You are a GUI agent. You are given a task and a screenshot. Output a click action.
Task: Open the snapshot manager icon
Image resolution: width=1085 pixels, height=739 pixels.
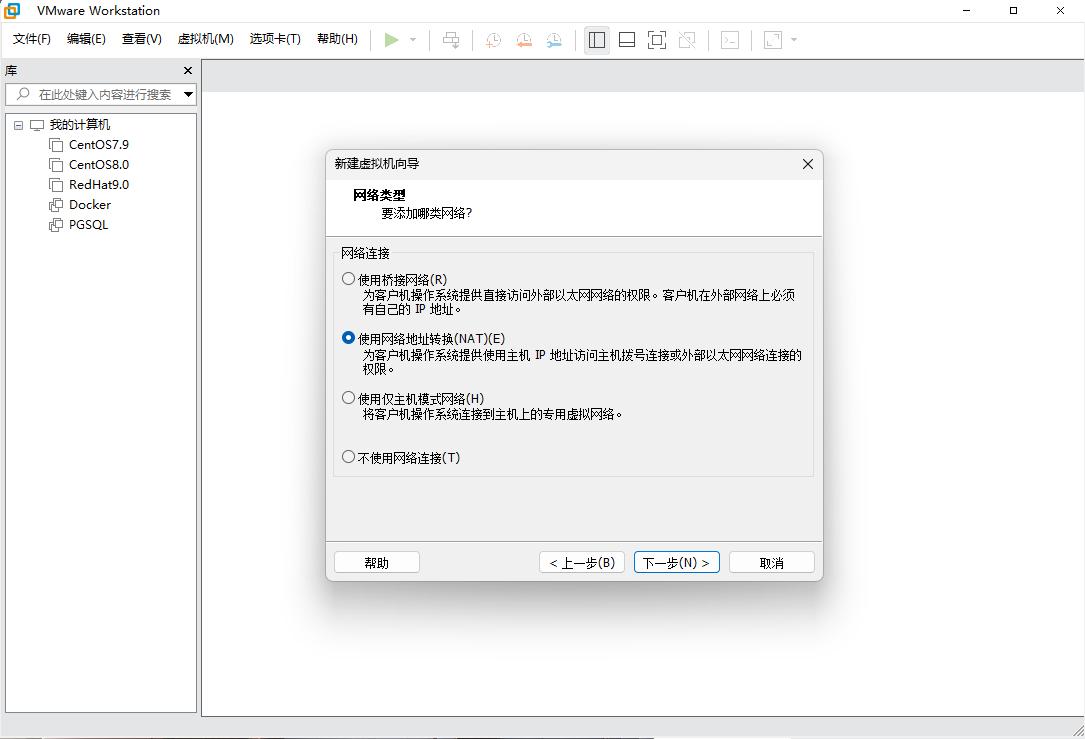(x=554, y=40)
